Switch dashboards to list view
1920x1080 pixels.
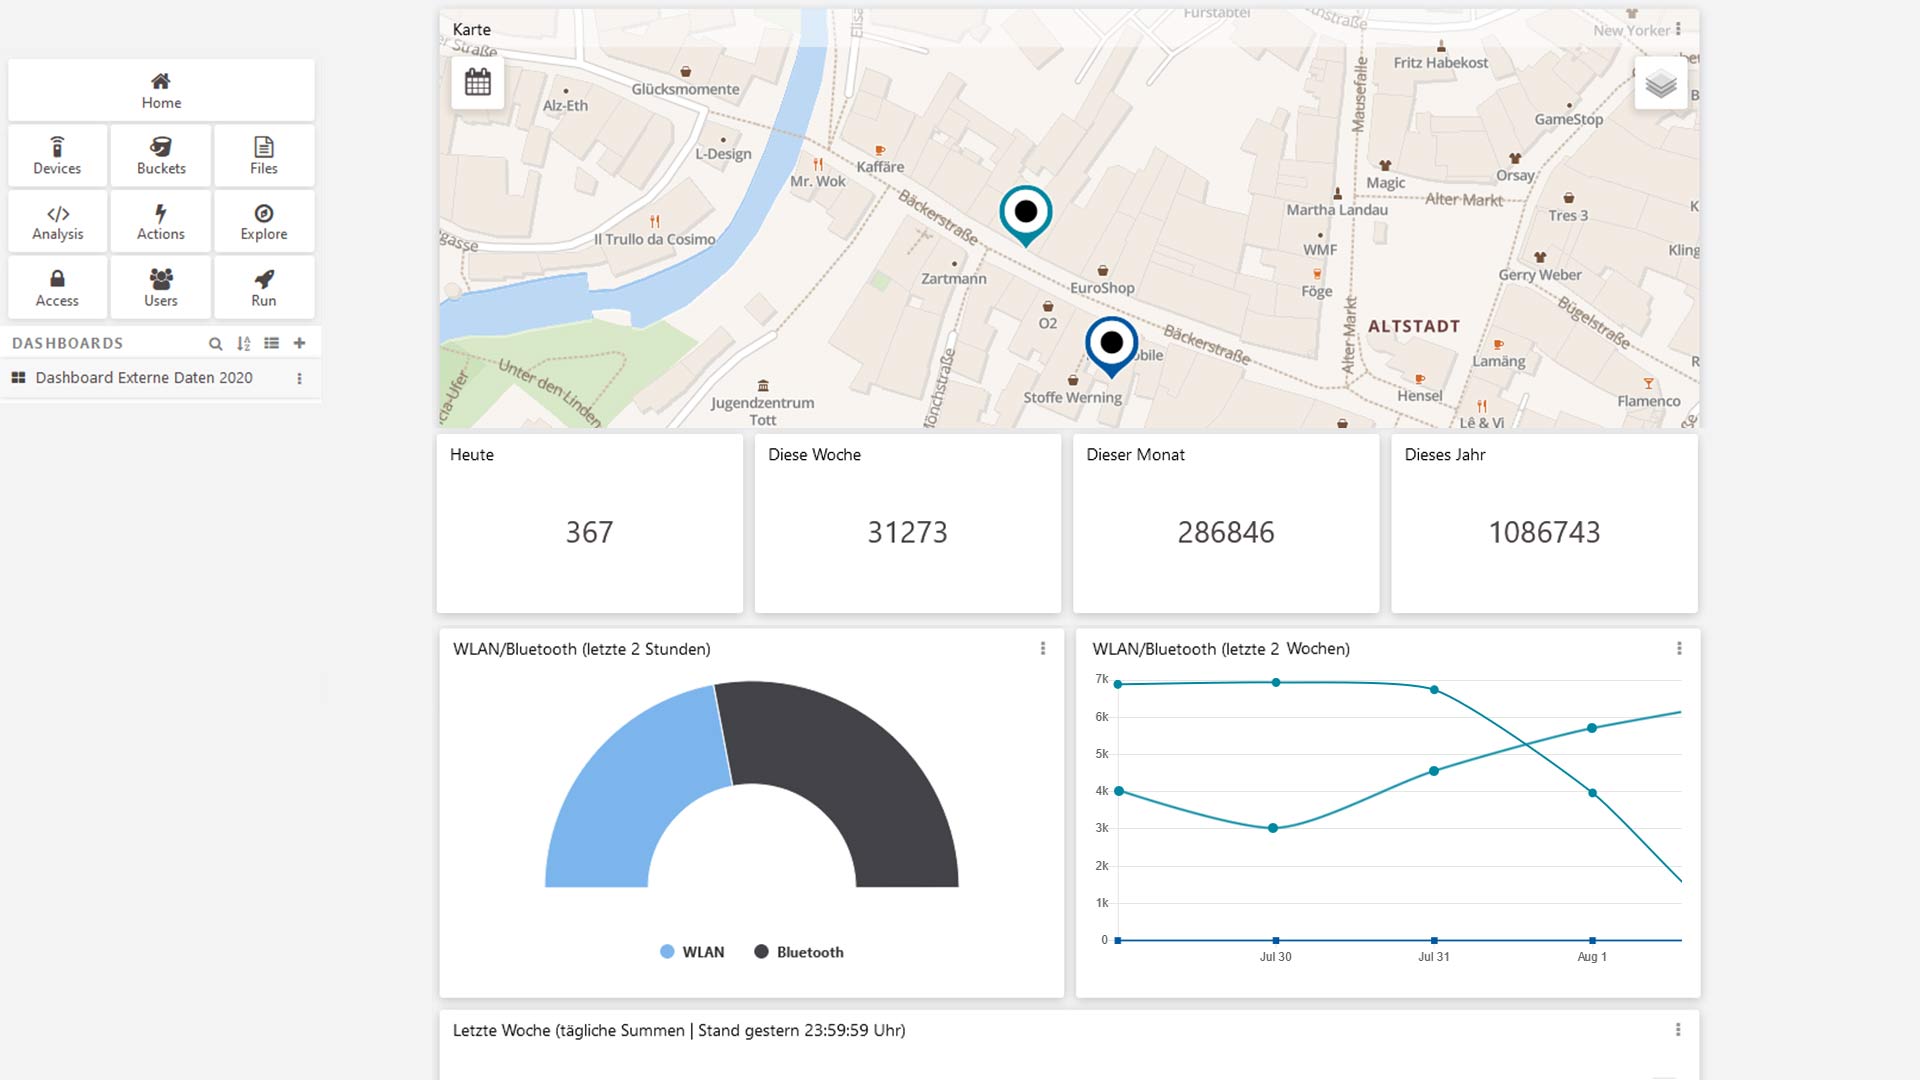[271, 343]
